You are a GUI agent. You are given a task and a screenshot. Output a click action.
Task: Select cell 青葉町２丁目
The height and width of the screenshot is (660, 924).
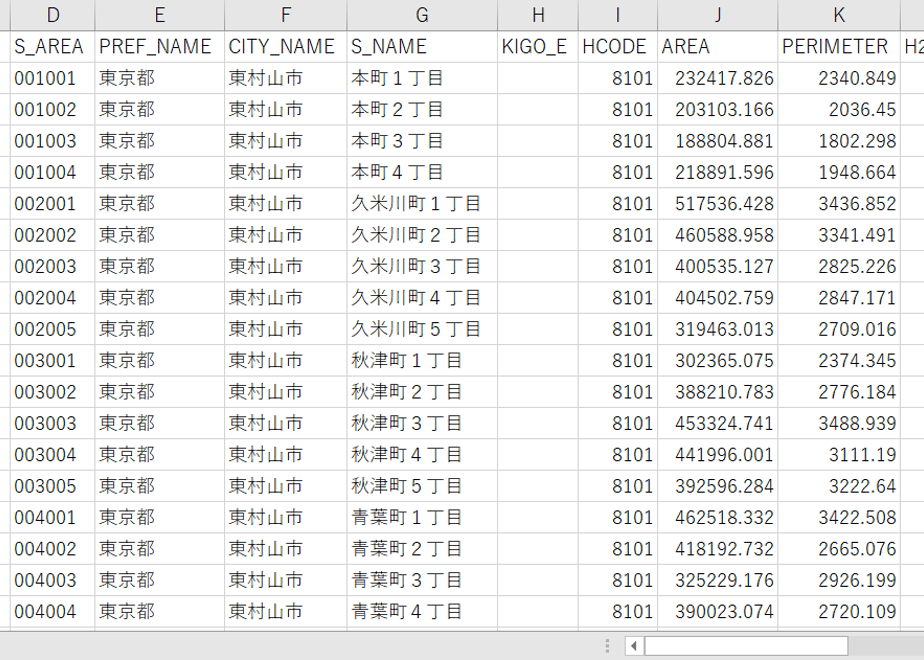tap(422, 549)
